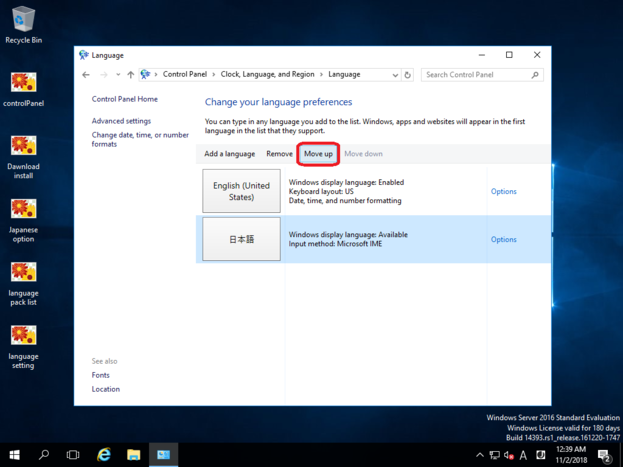This screenshot has width=623, height=467.
Task: Click the address bar Control Panel icon
Action: [145, 74]
